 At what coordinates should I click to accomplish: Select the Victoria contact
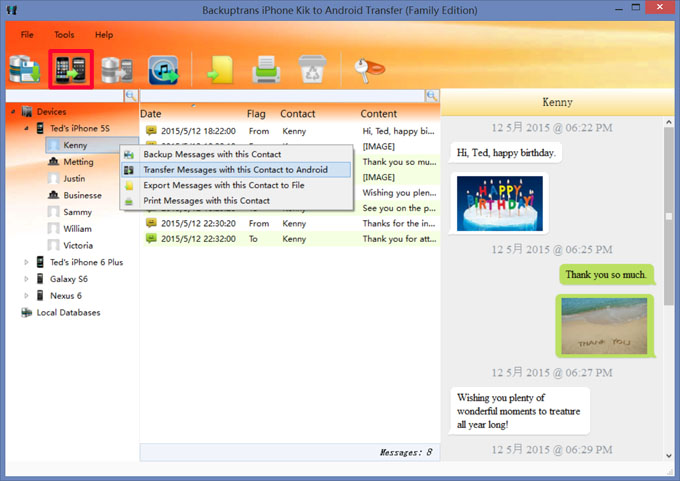[x=78, y=245]
